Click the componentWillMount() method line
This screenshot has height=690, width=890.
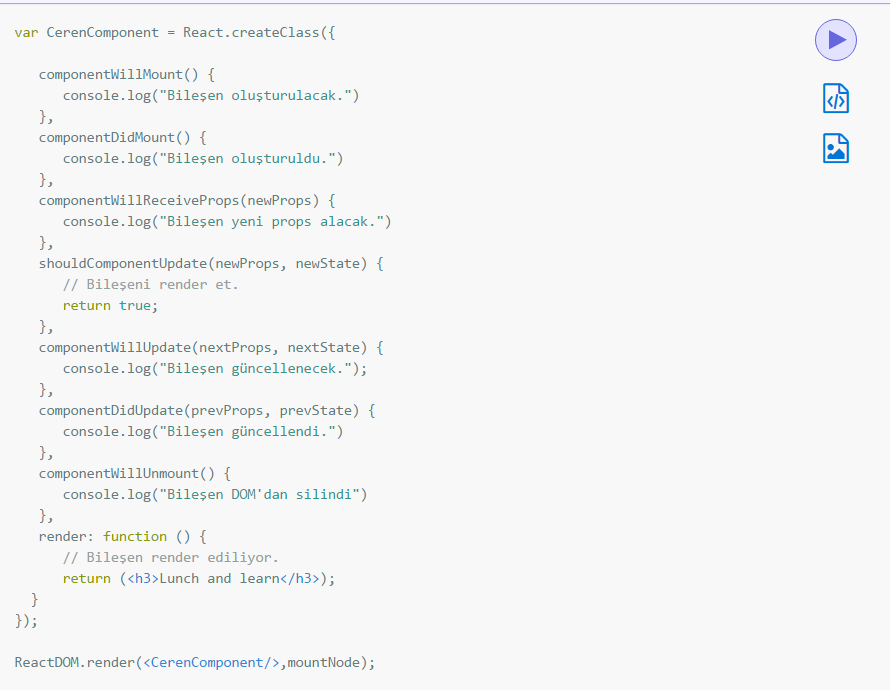127,75
